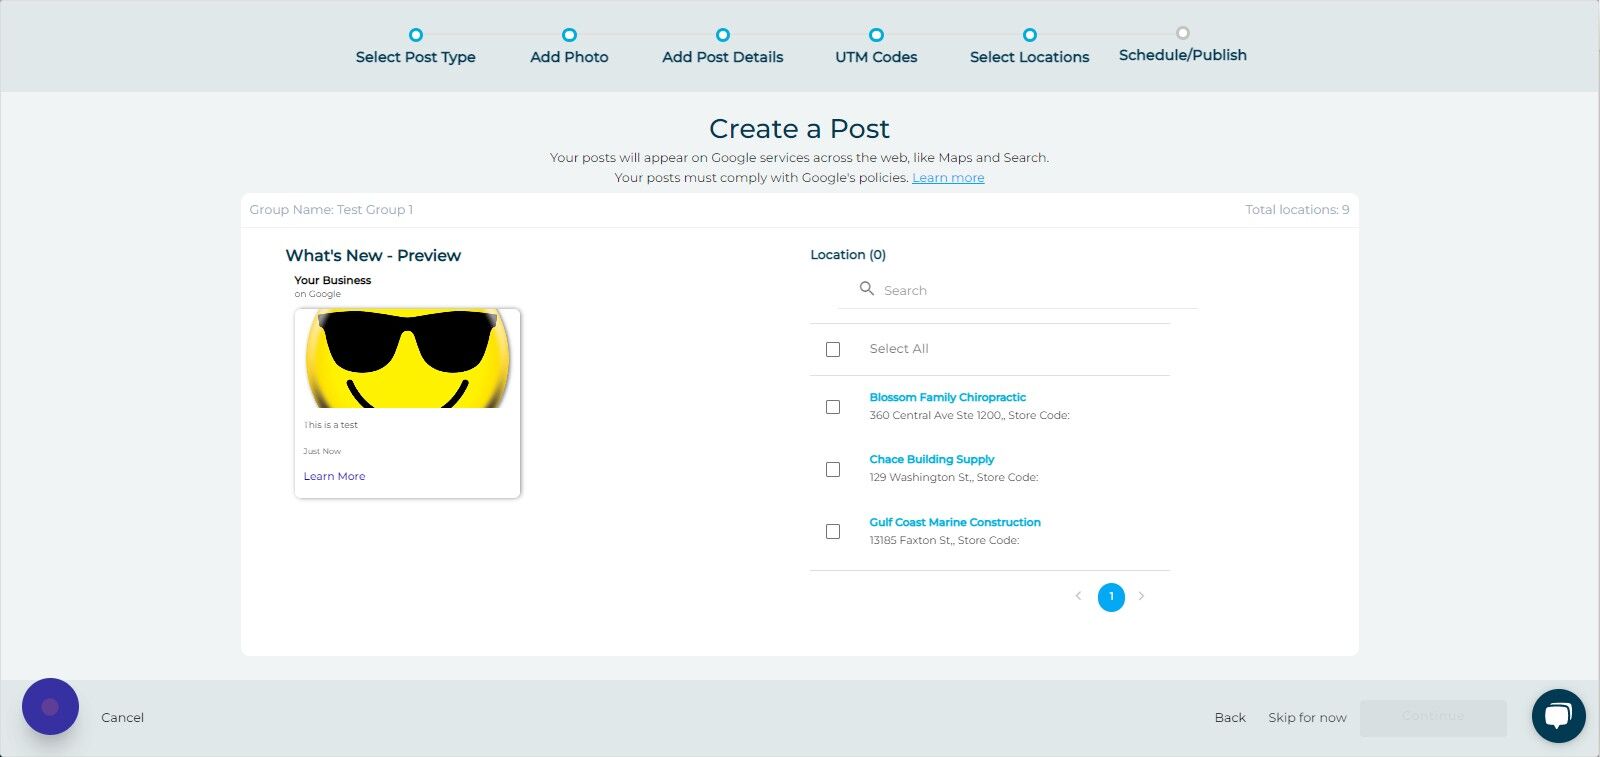Jump to Add Photo step label
The height and width of the screenshot is (757, 1600).
569,57
